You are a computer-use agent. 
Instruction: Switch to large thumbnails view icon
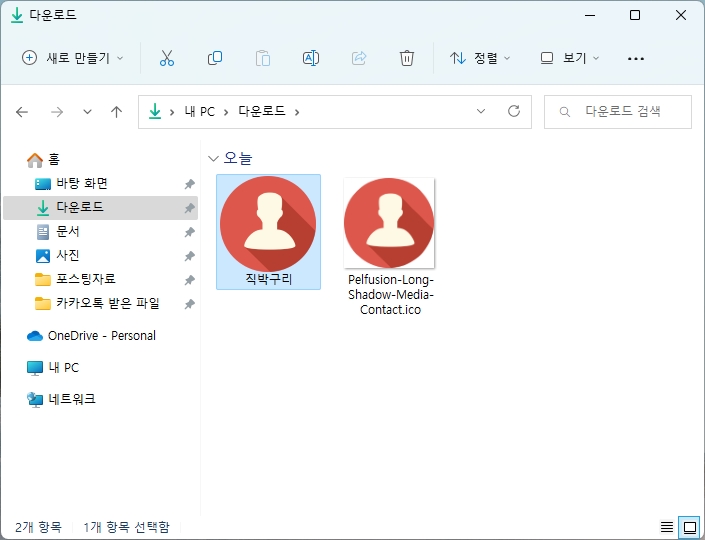pyautogui.click(x=690, y=527)
